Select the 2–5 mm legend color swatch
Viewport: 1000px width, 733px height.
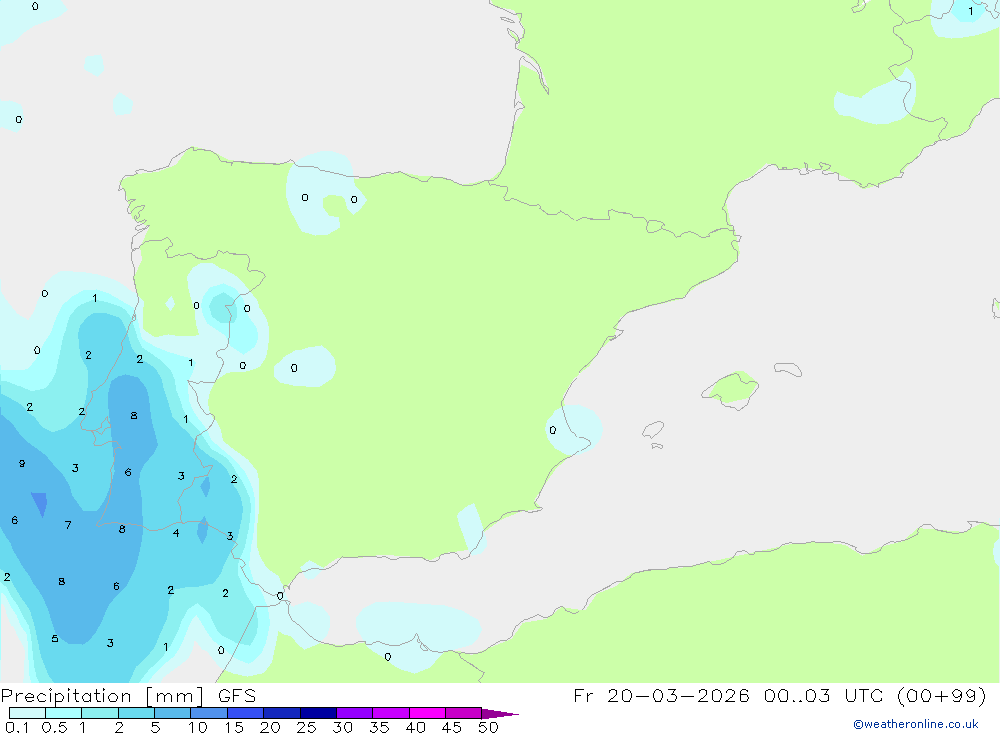point(136,713)
